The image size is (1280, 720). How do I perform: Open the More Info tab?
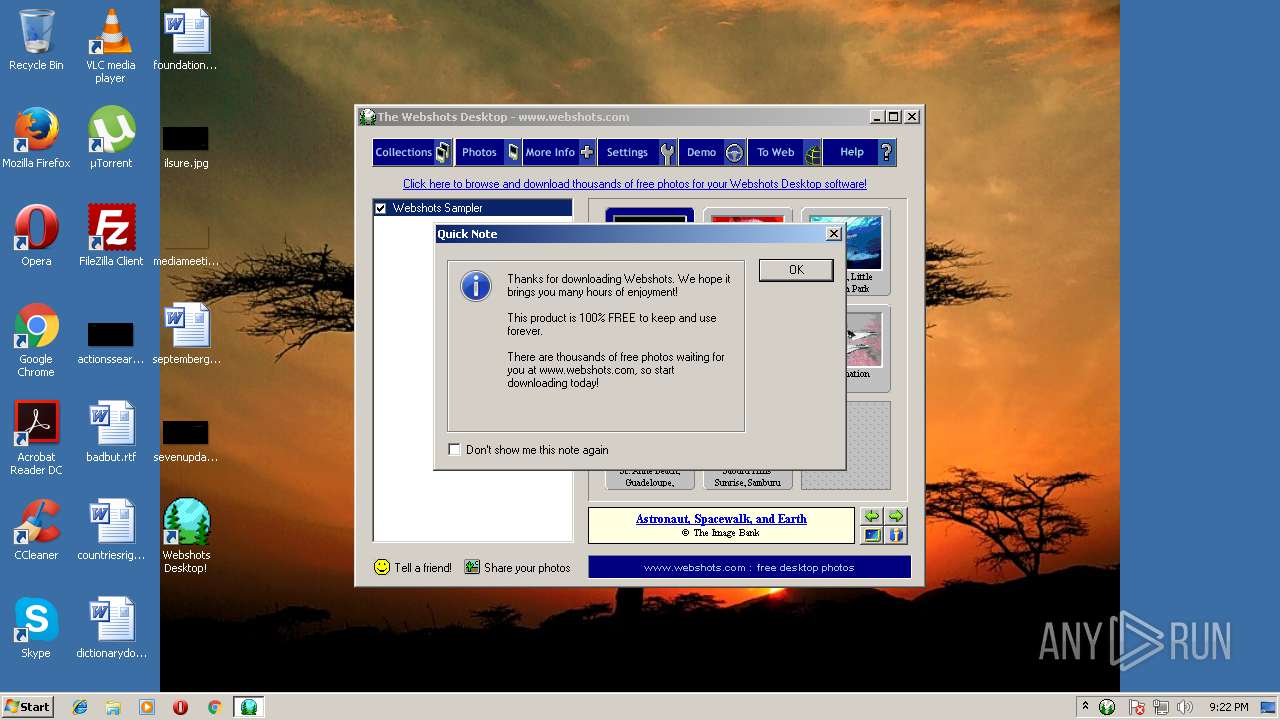[x=559, y=152]
